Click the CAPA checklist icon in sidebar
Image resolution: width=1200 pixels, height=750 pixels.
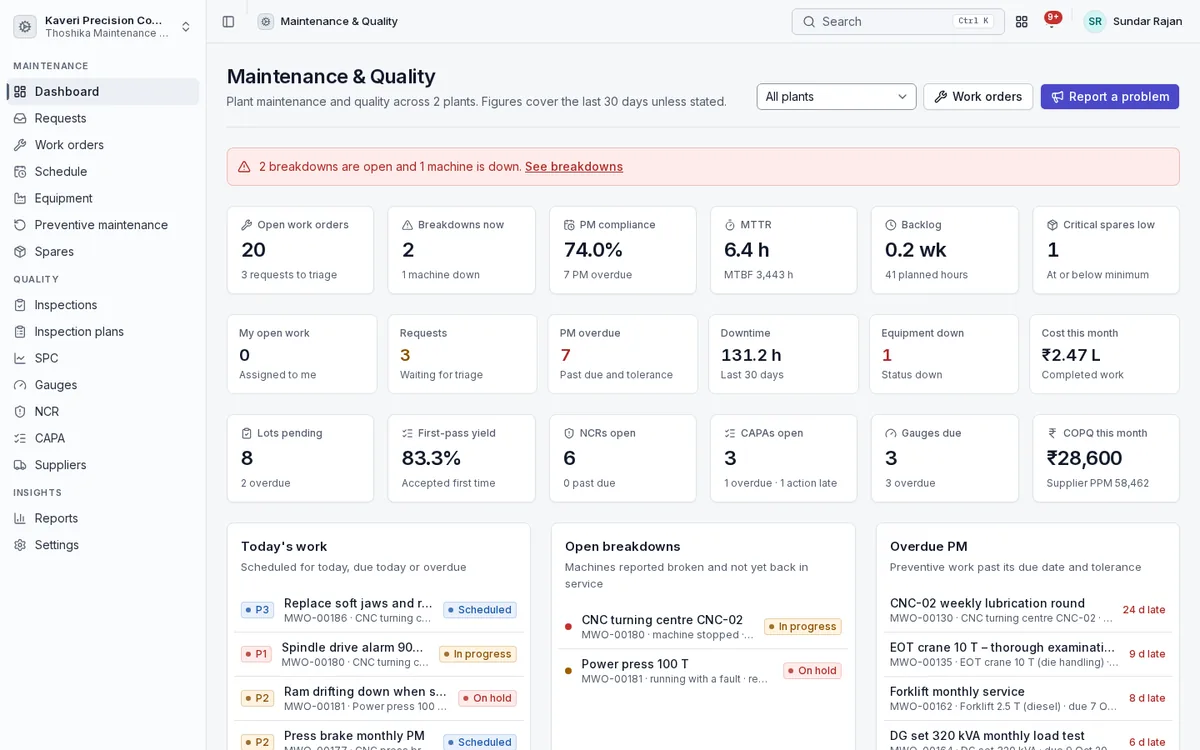(x=20, y=438)
